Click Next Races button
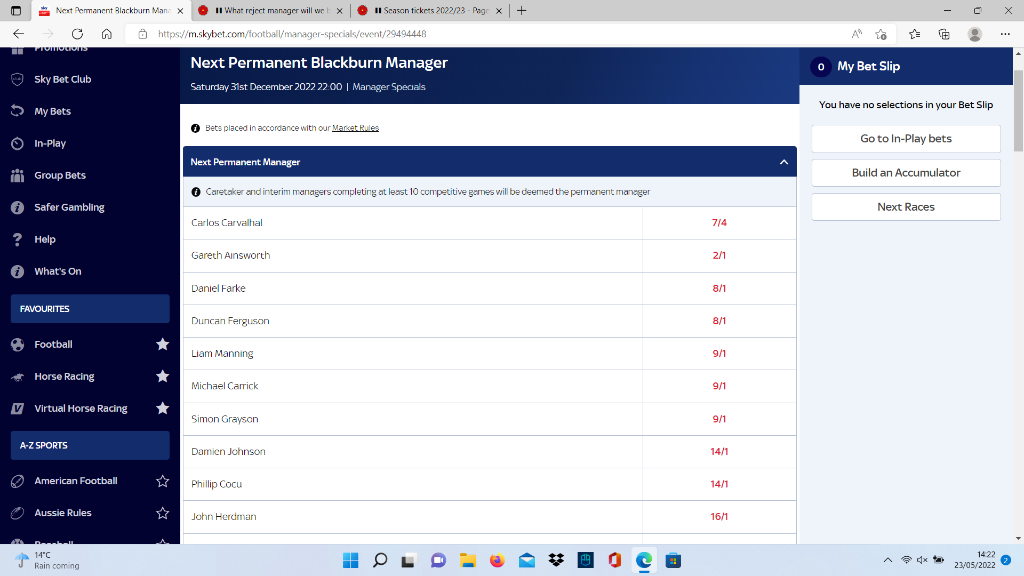The image size is (1024, 576). coord(906,207)
